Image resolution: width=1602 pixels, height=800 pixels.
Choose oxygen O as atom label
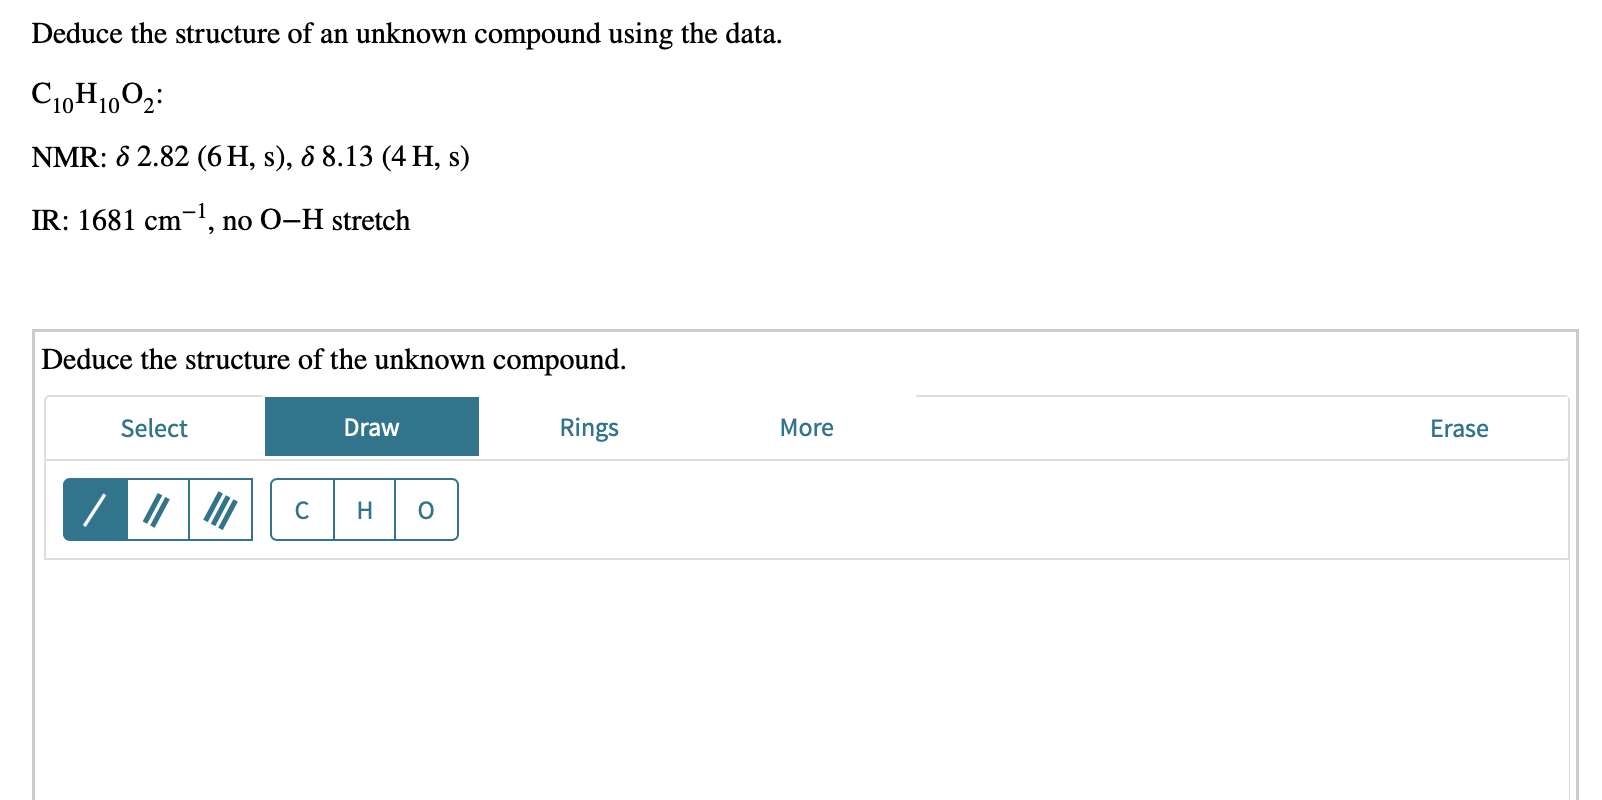tap(426, 510)
